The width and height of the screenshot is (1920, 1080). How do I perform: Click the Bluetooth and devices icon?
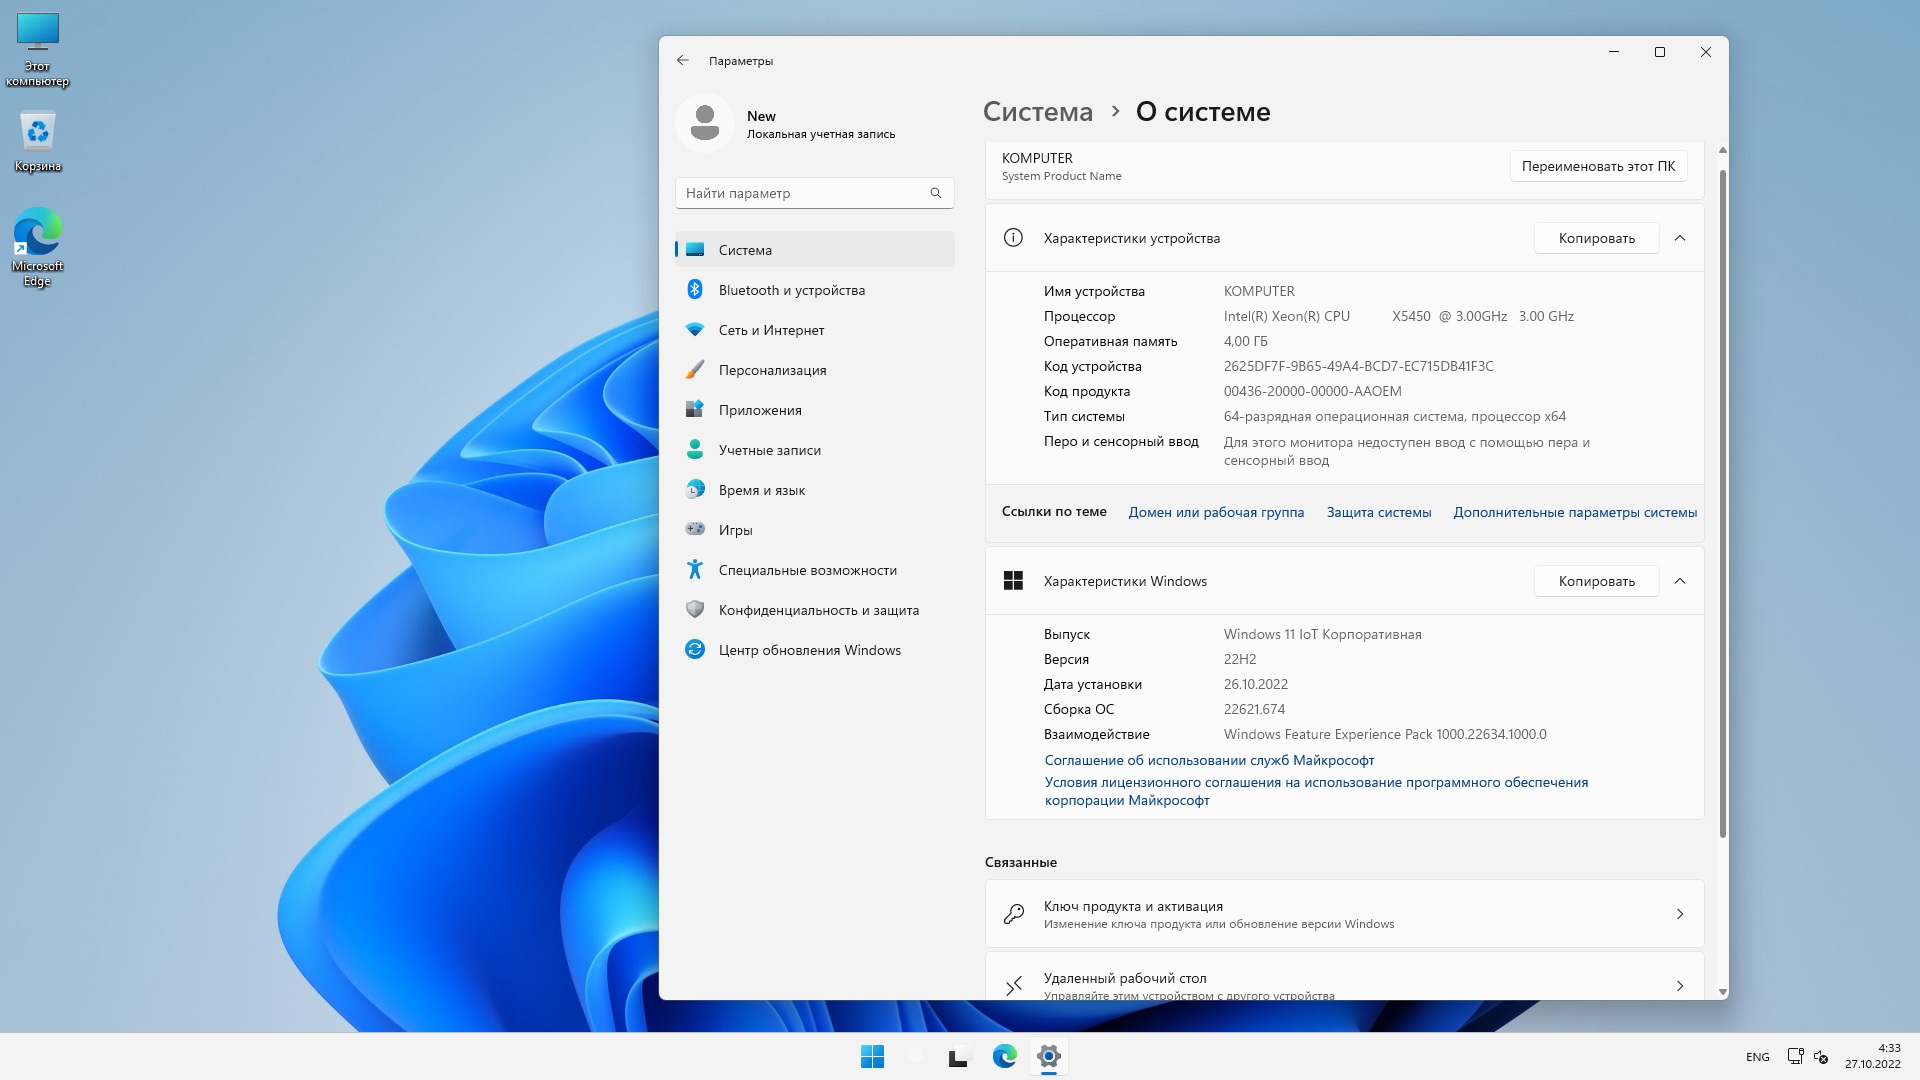pos(695,290)
